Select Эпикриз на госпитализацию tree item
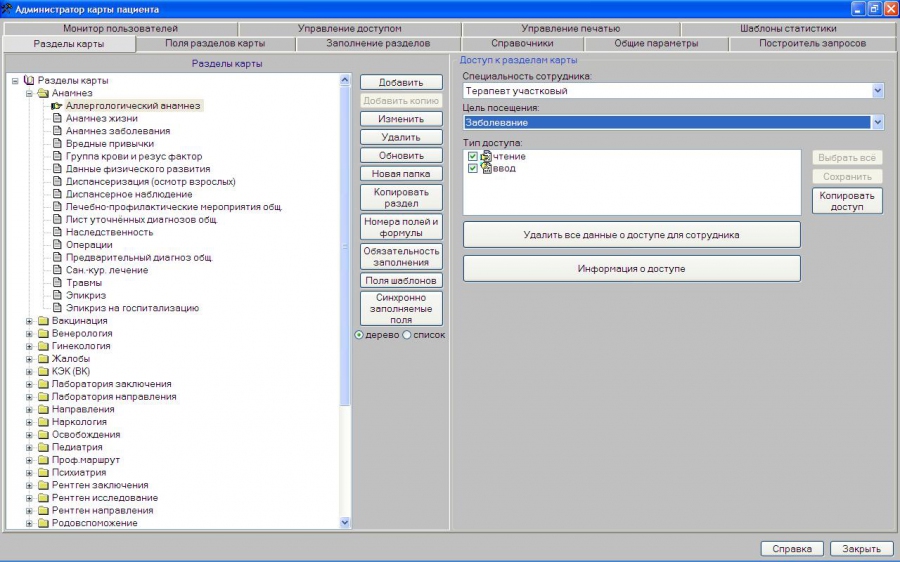 coord(132,308)
